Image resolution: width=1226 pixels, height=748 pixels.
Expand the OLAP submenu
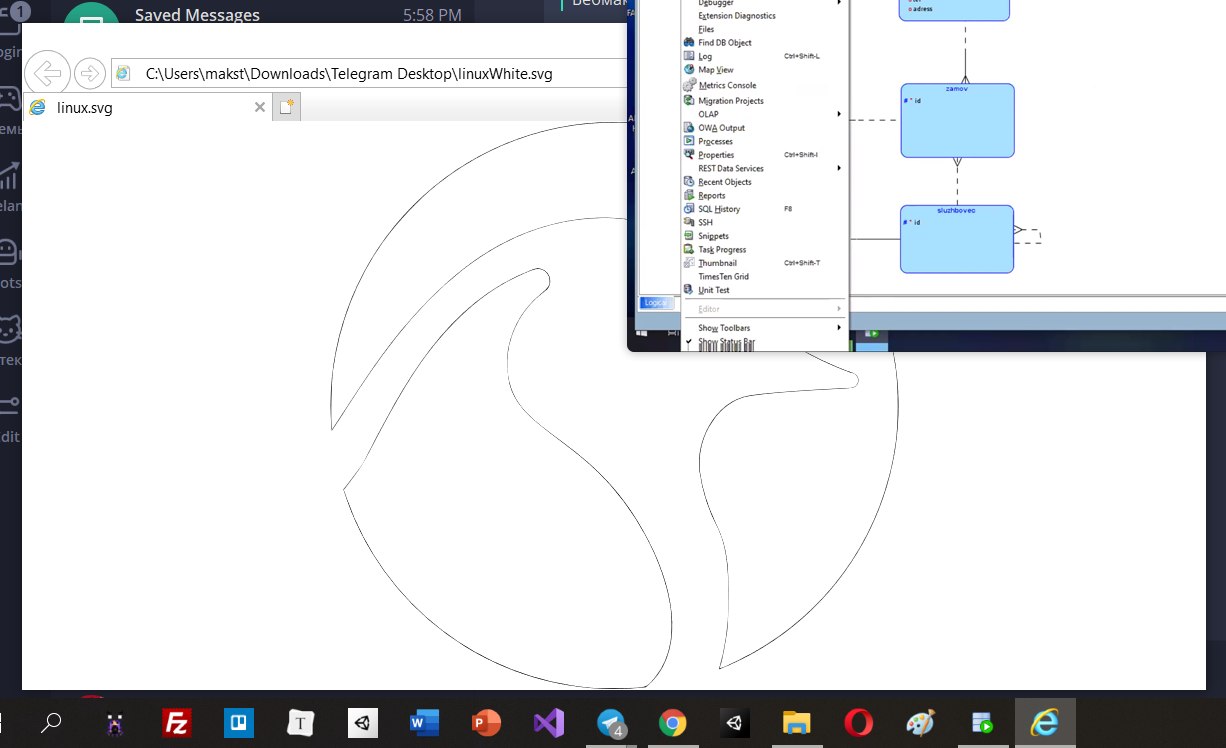764,114
